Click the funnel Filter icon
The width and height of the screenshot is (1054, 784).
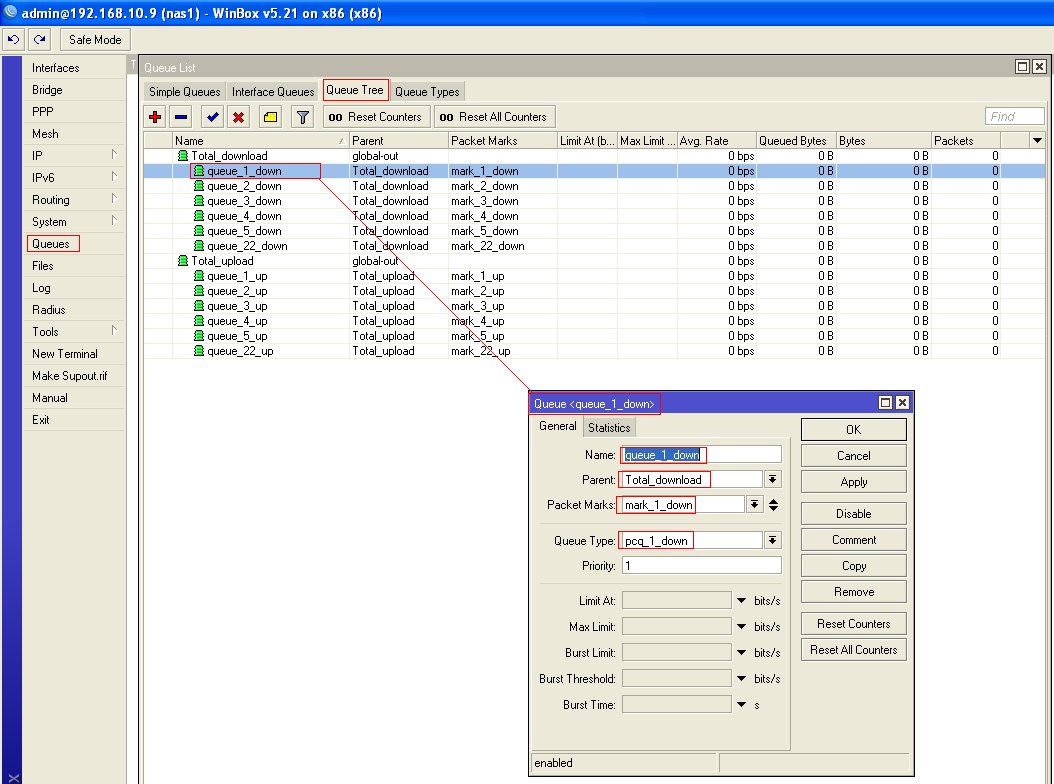point(302,117)
